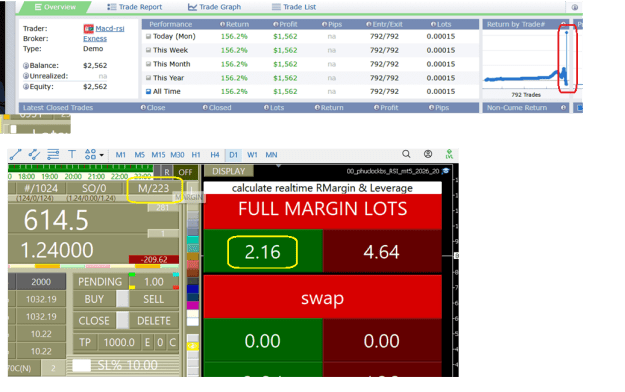Click the Lots info icon in Performance header
The width and height of the screenshot is (625, 392).
tap(433, 24)
